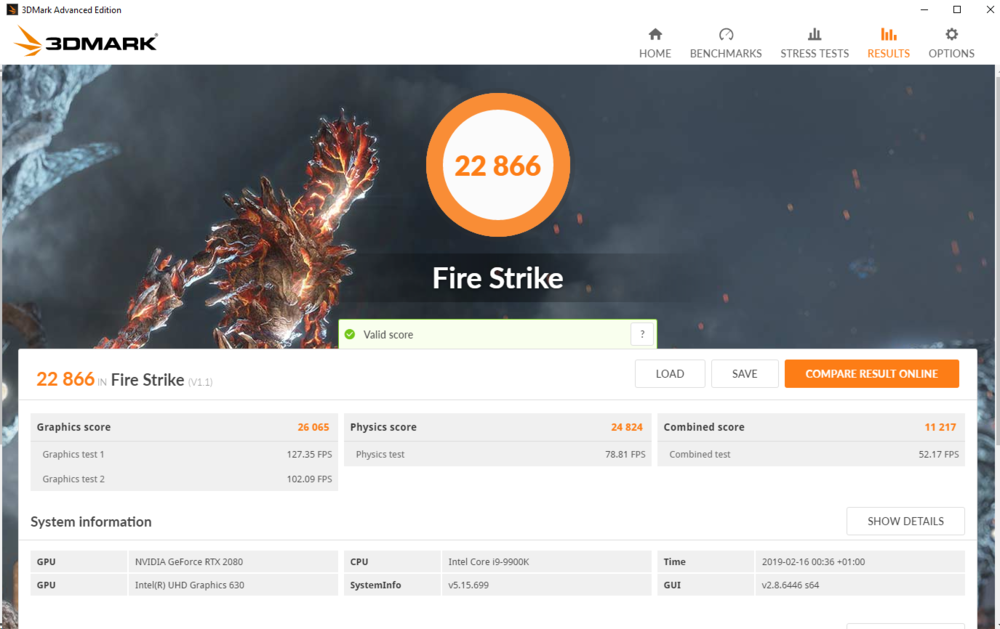Select the Graphics score header row

(x=184, y=427)
